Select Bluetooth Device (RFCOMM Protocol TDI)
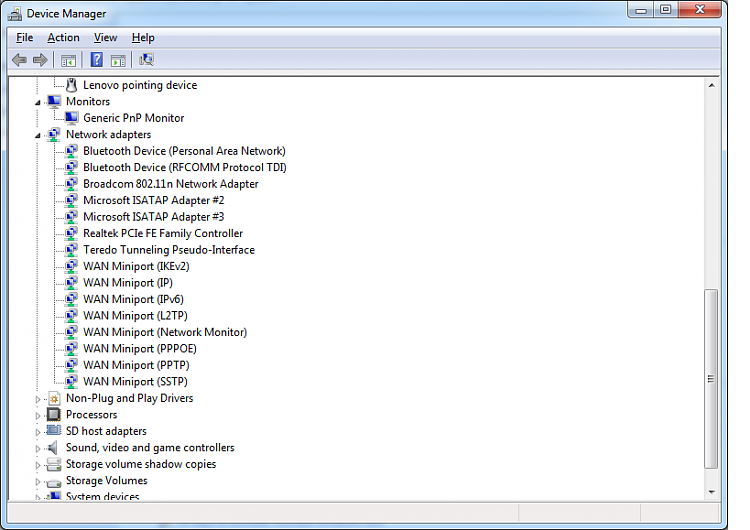This screenshot has width=750, height=530. point(185,167)
